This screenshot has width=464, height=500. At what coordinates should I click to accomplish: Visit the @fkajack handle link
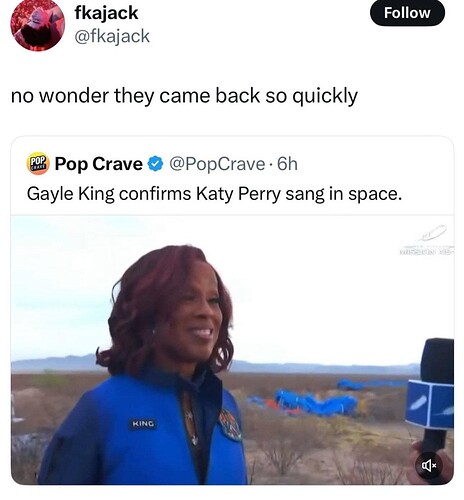112,36
